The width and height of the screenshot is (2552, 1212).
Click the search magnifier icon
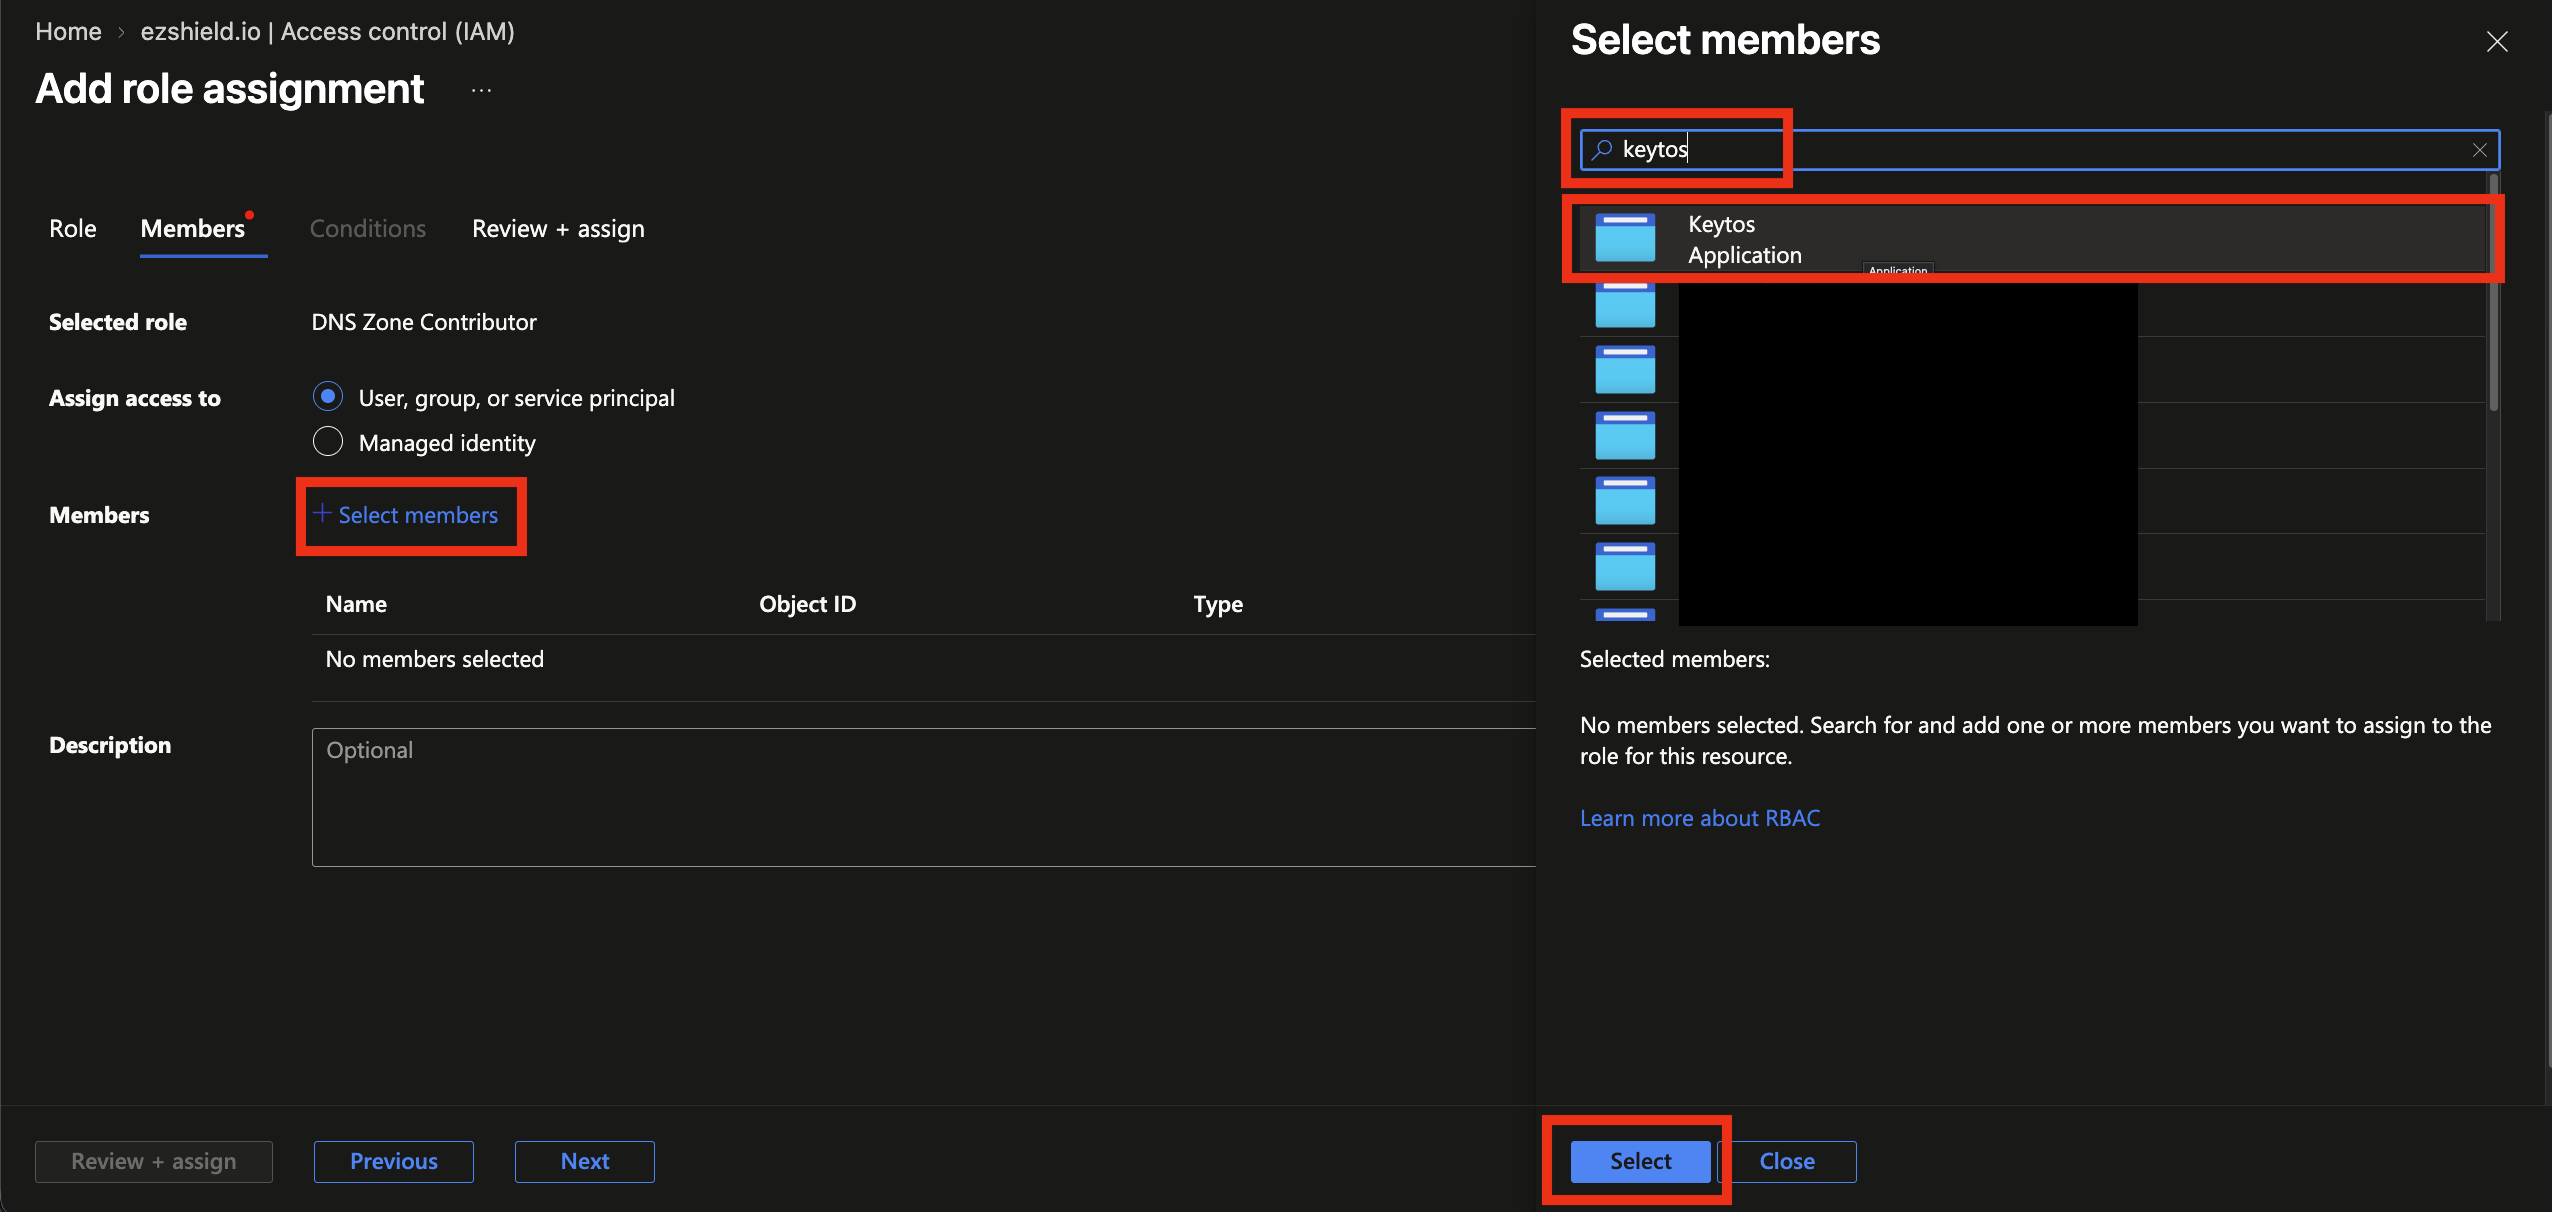1602,150
